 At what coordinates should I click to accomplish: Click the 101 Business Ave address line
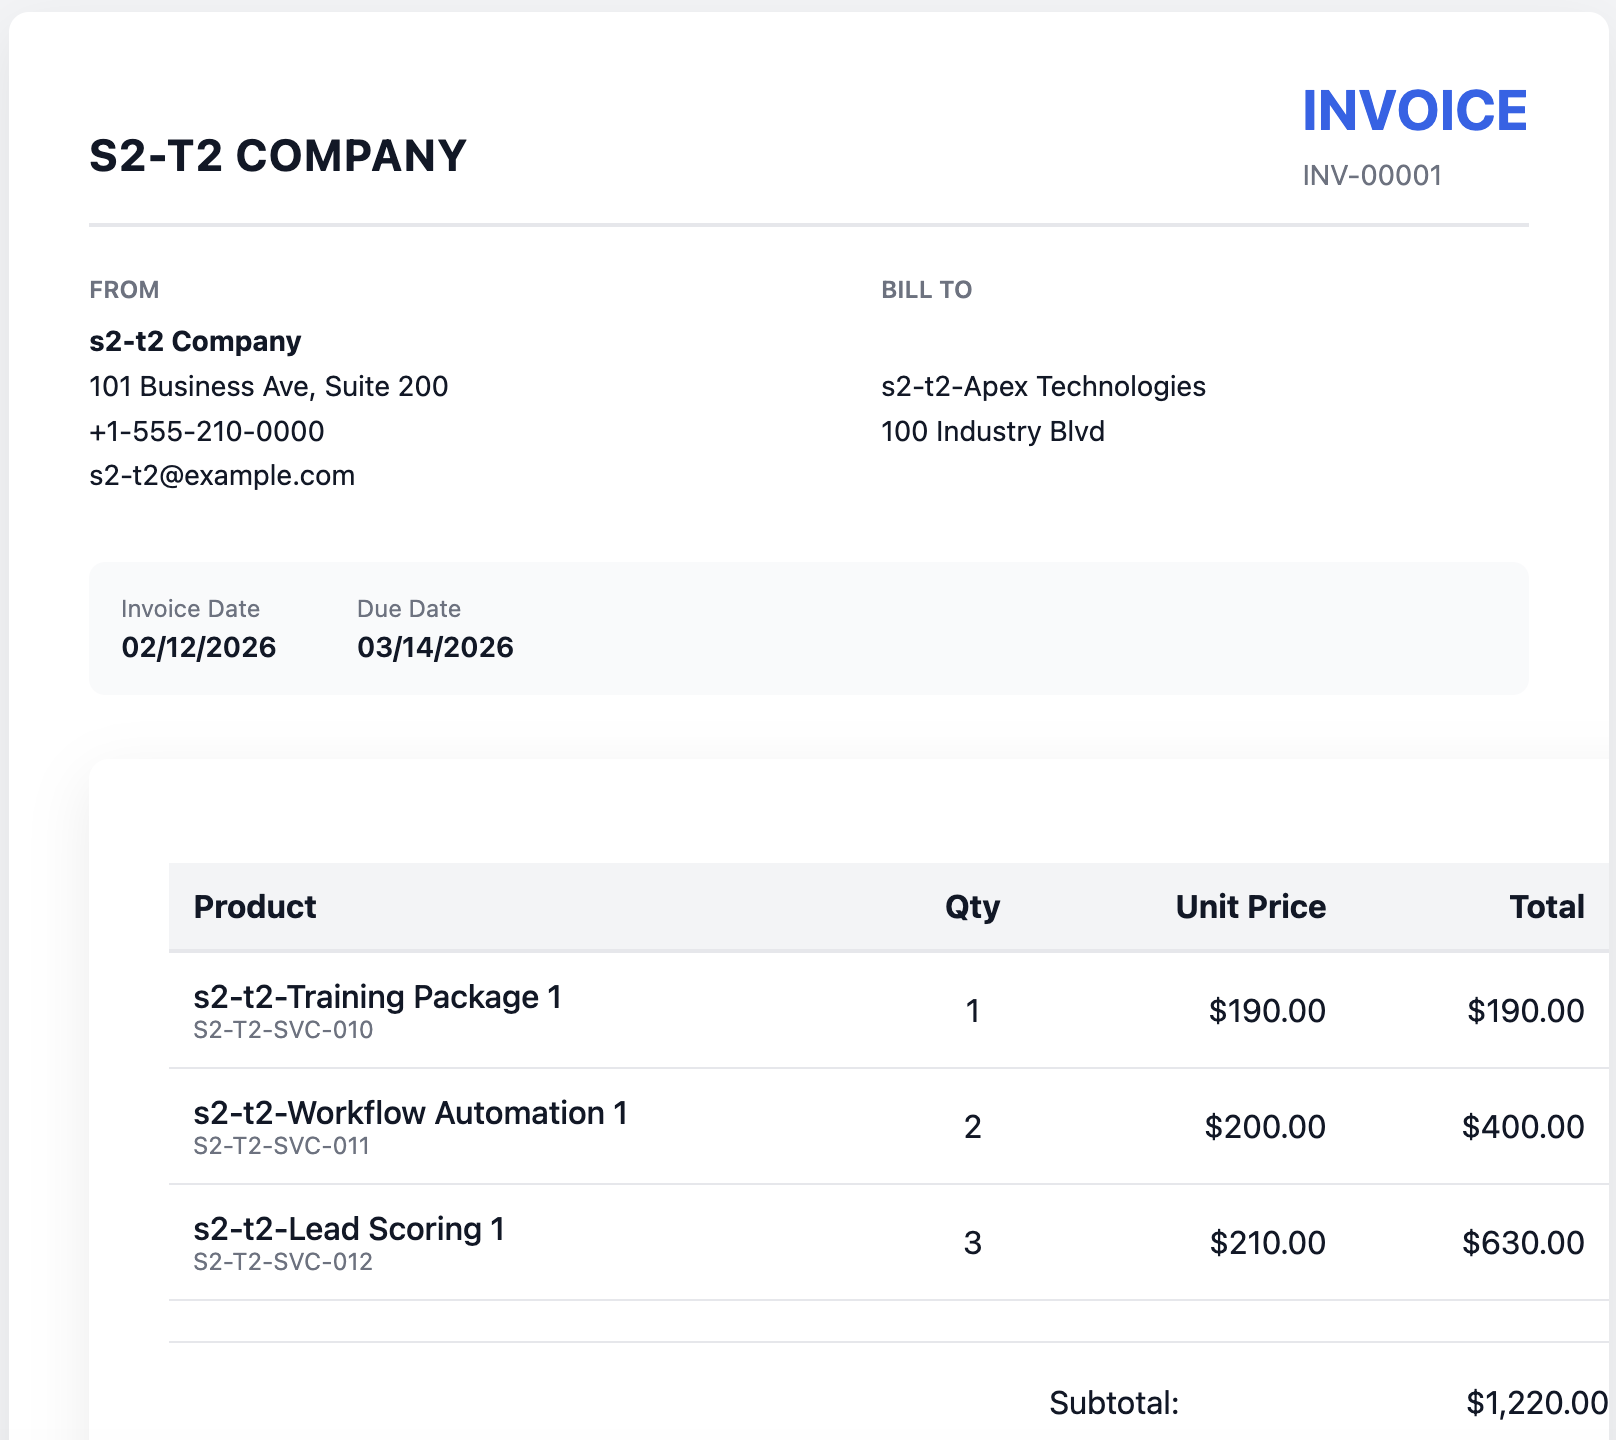click(x=268, y=387)
